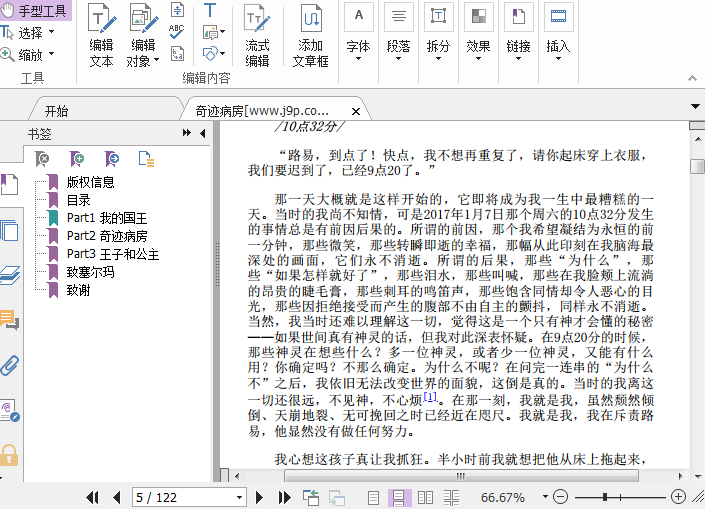Screen dimensions: 705x509
Task: Click the Add Article Box (添加文章框) tool
Action: tap(310, 36)
